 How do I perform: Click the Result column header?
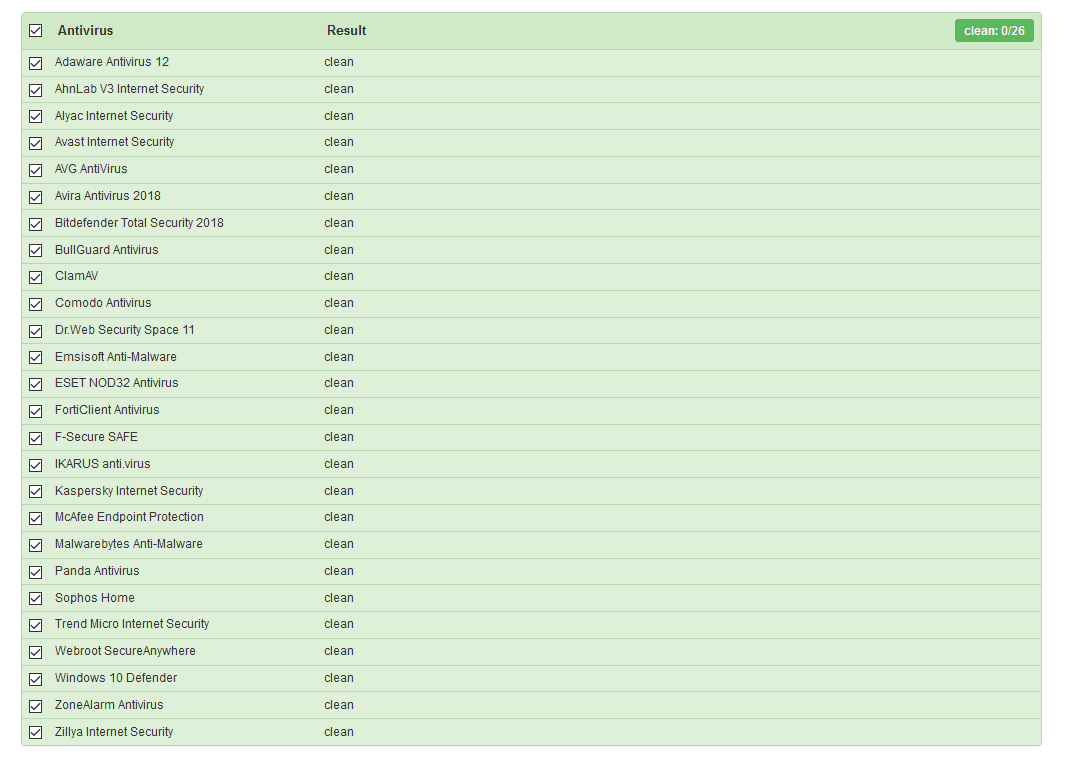(x=346, y=31)
